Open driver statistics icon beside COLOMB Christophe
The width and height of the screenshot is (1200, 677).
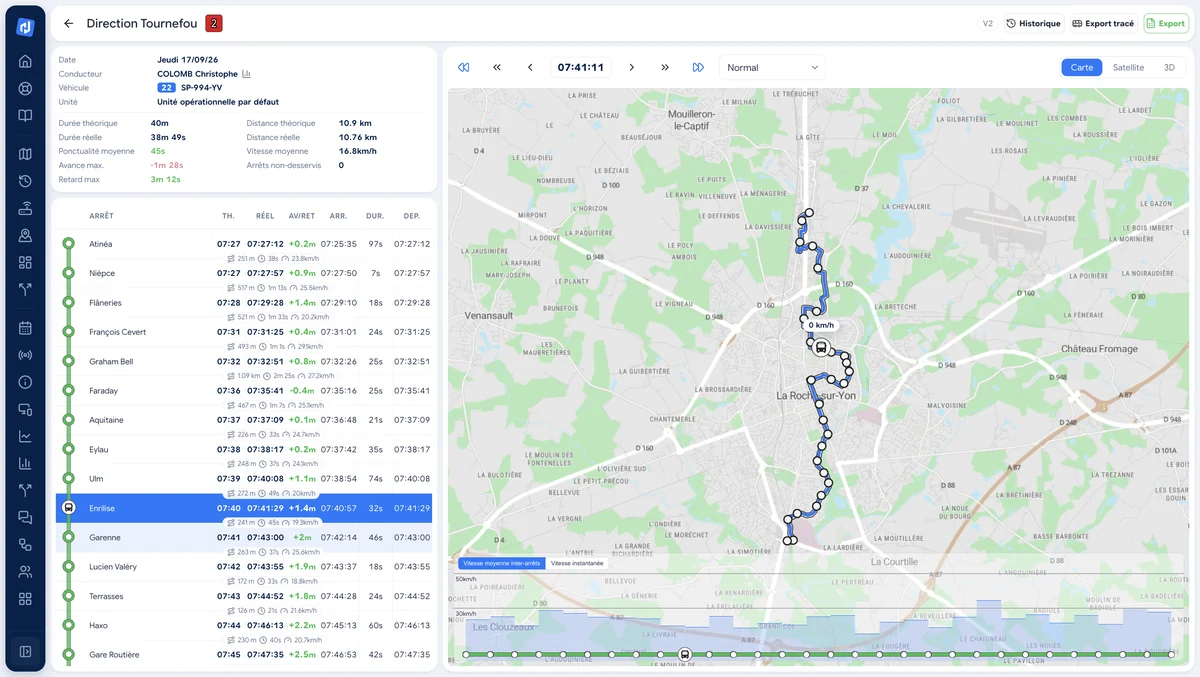246,74
